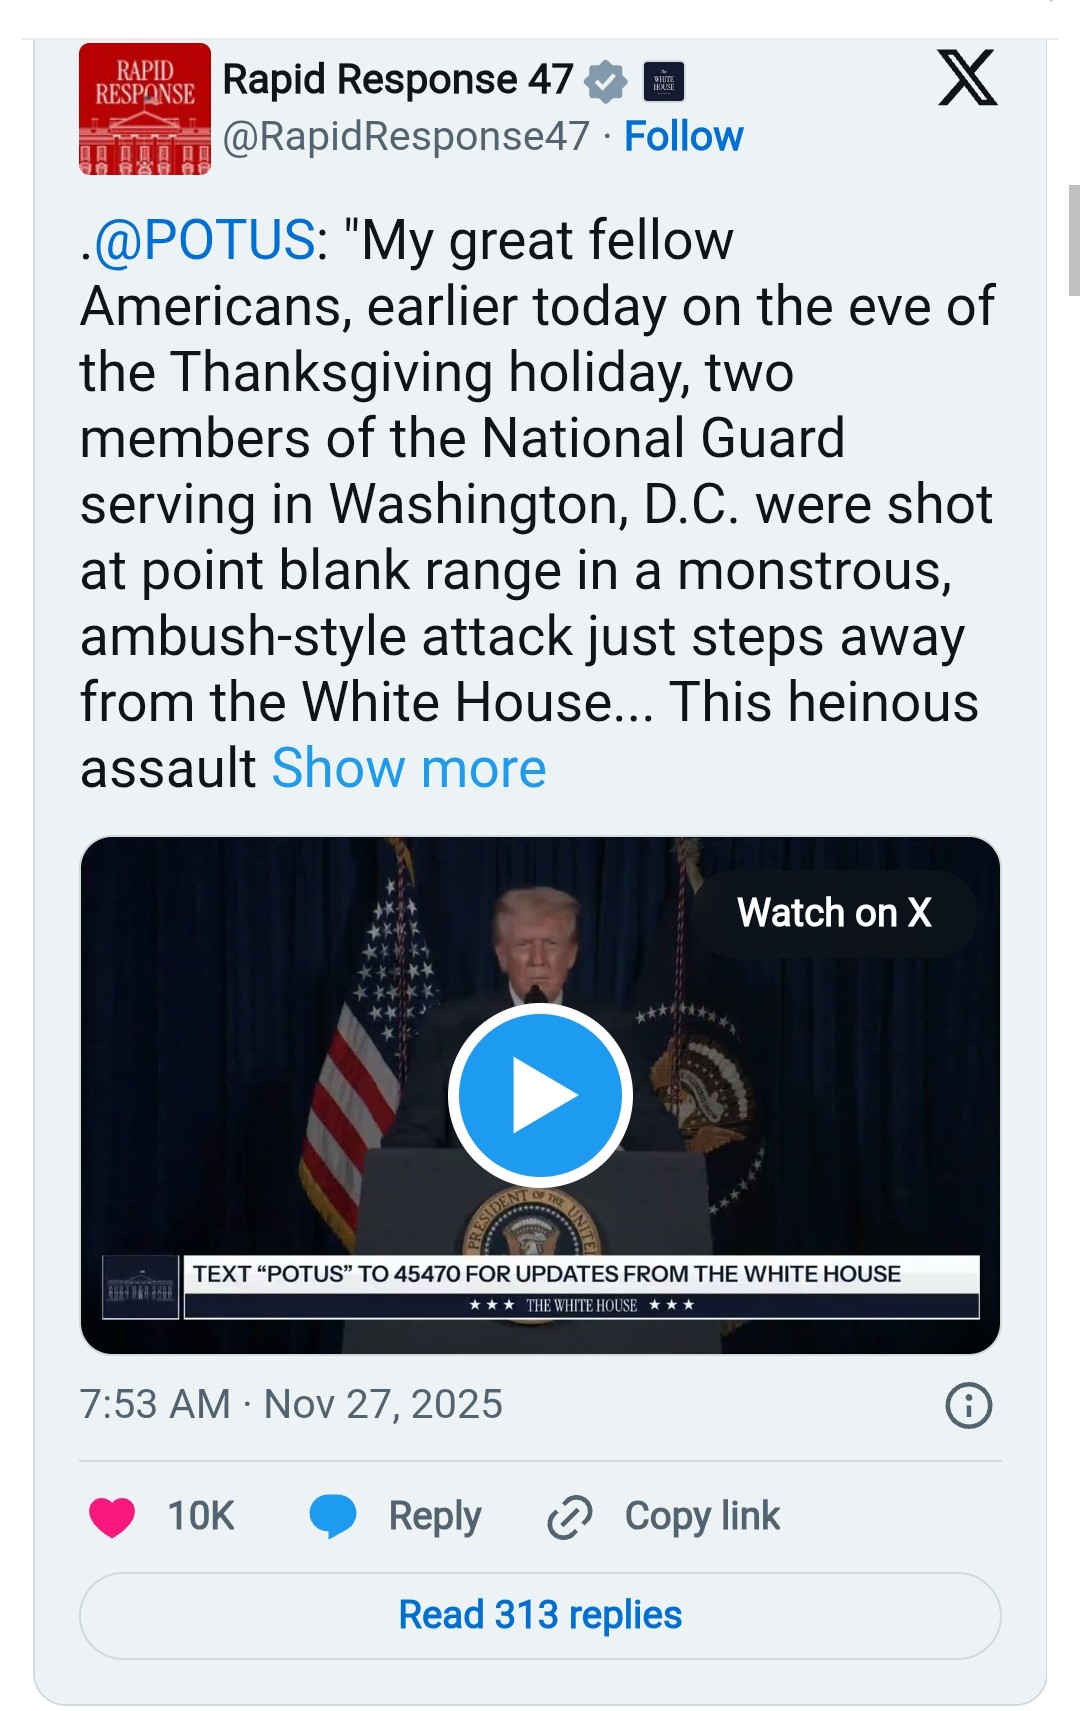
Task: Open the X logo
Action: point(967,78)
